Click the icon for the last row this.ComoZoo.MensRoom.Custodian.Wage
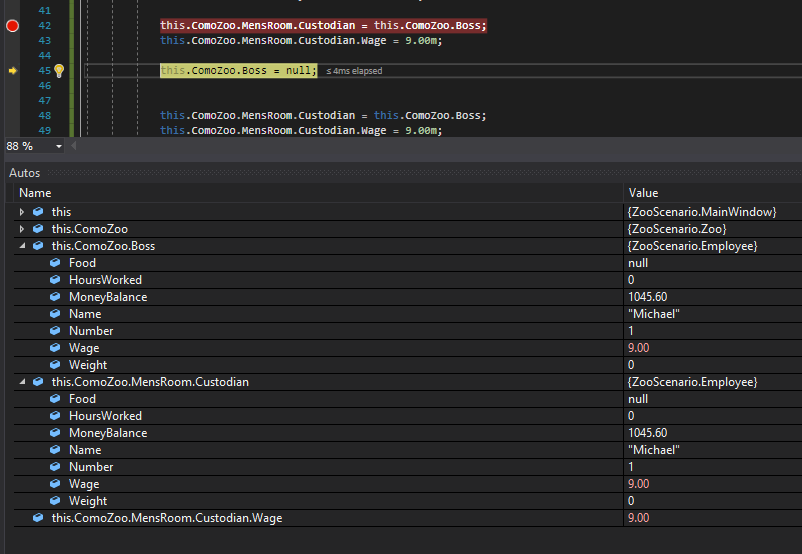 (x=38, y=518)
